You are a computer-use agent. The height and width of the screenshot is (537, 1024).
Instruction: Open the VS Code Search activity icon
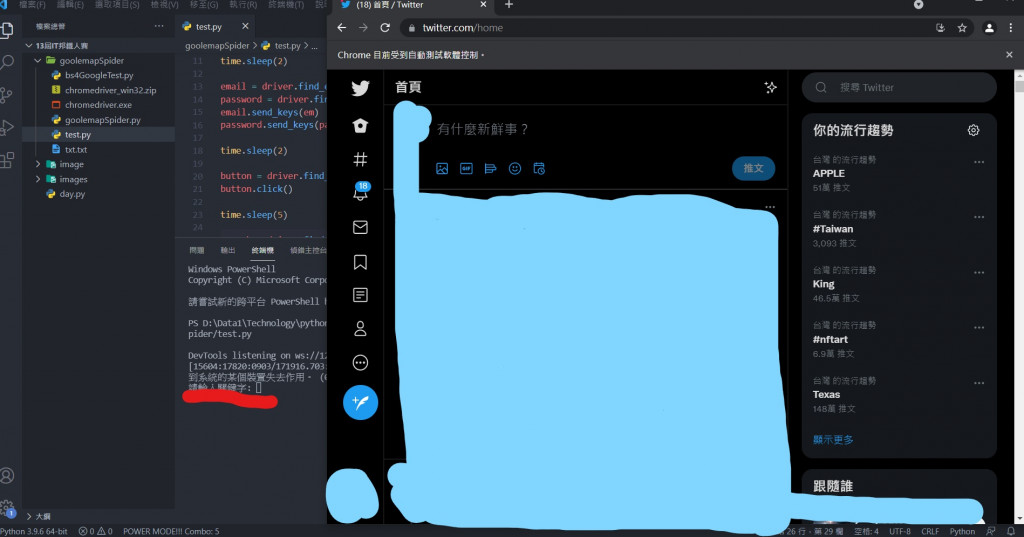7,63
